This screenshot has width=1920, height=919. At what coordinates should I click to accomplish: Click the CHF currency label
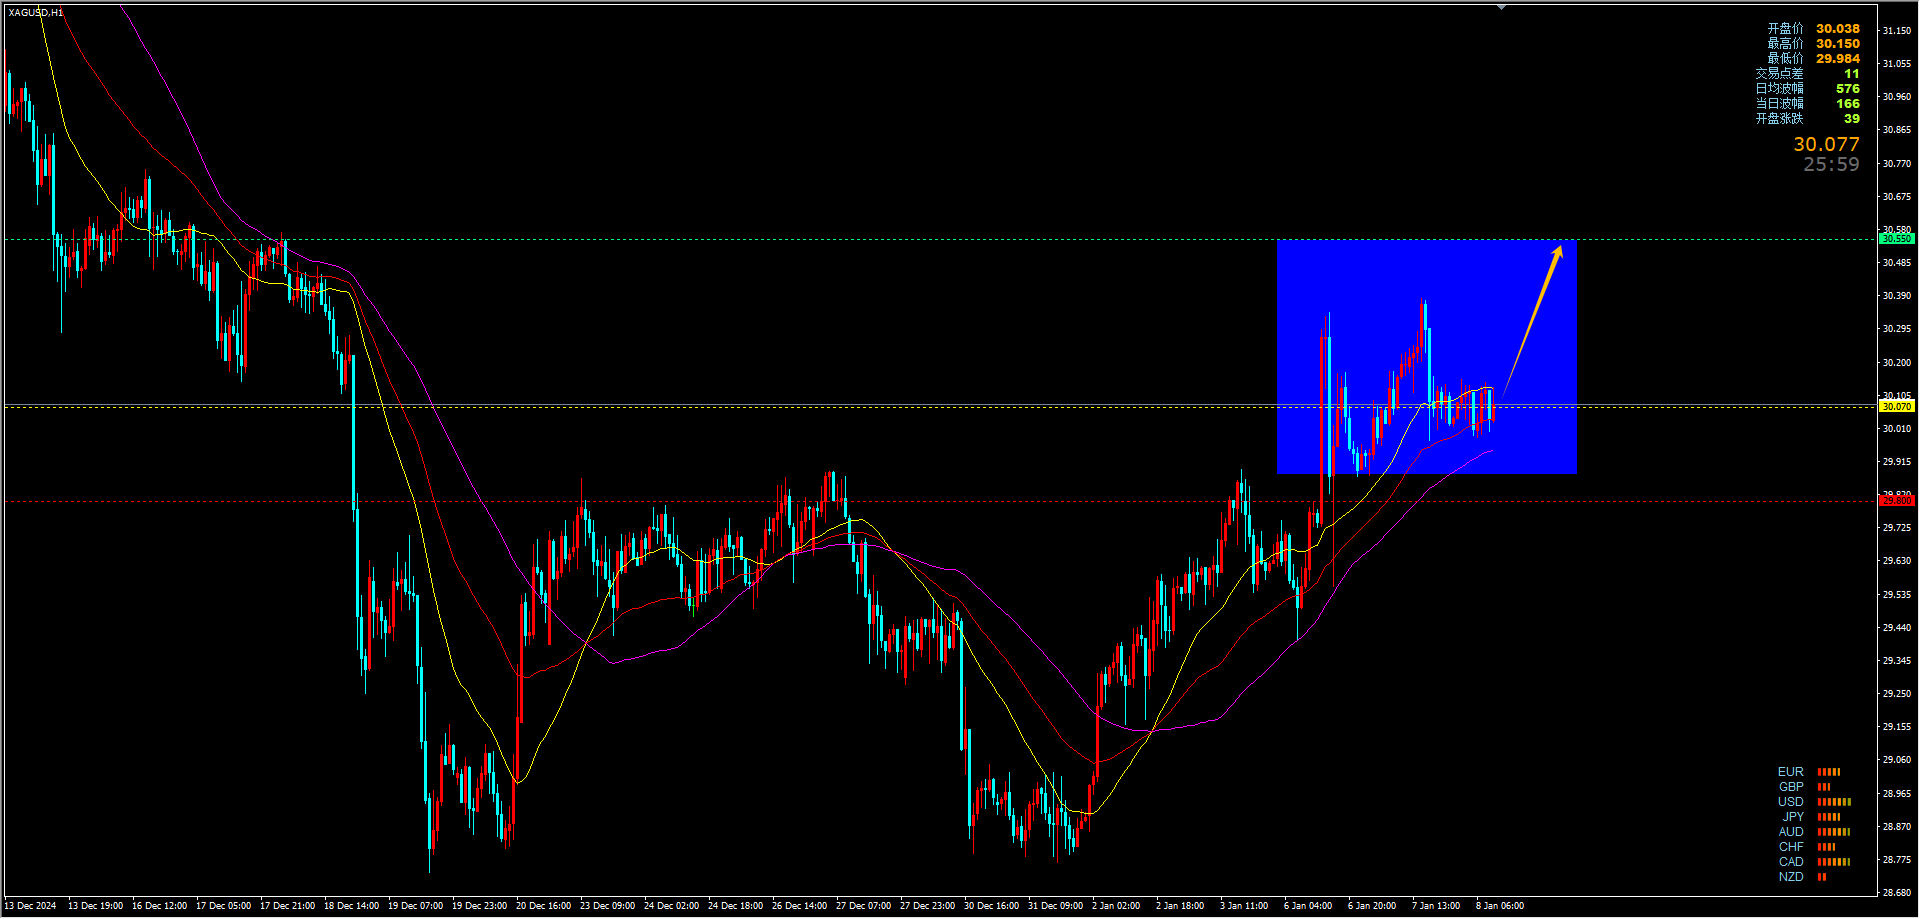tap(1790, 847)
